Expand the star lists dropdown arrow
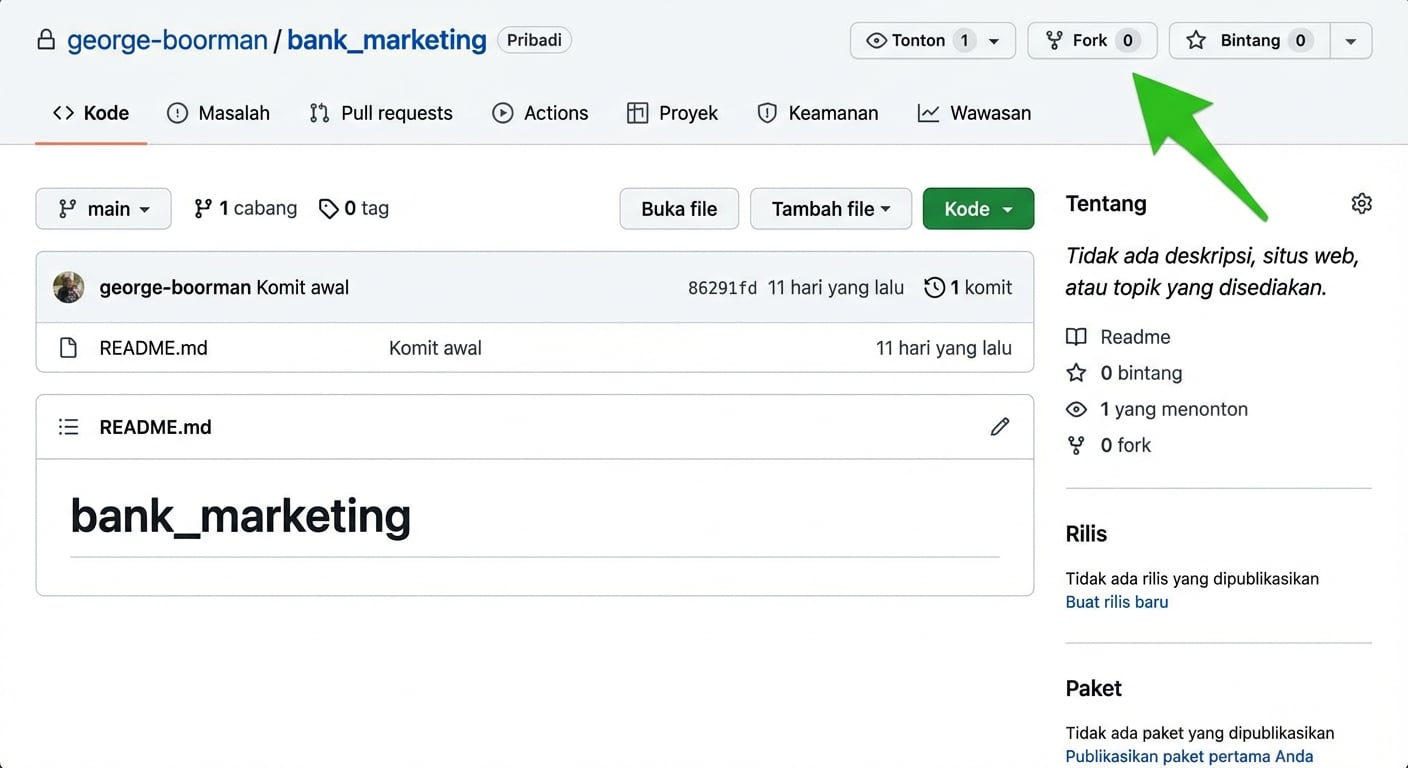1408x768 pixels. click(1351, 41)
